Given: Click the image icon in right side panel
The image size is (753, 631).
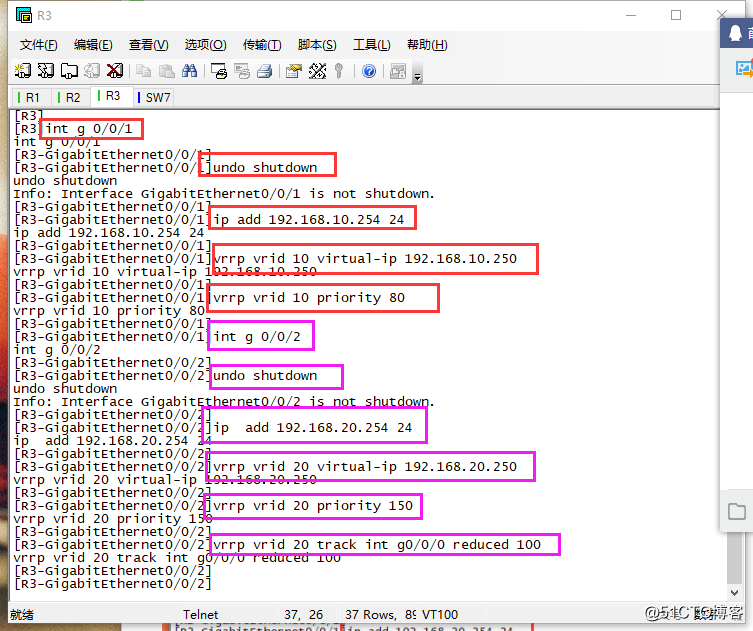Looking at the screenshot, I should point(744,69).
